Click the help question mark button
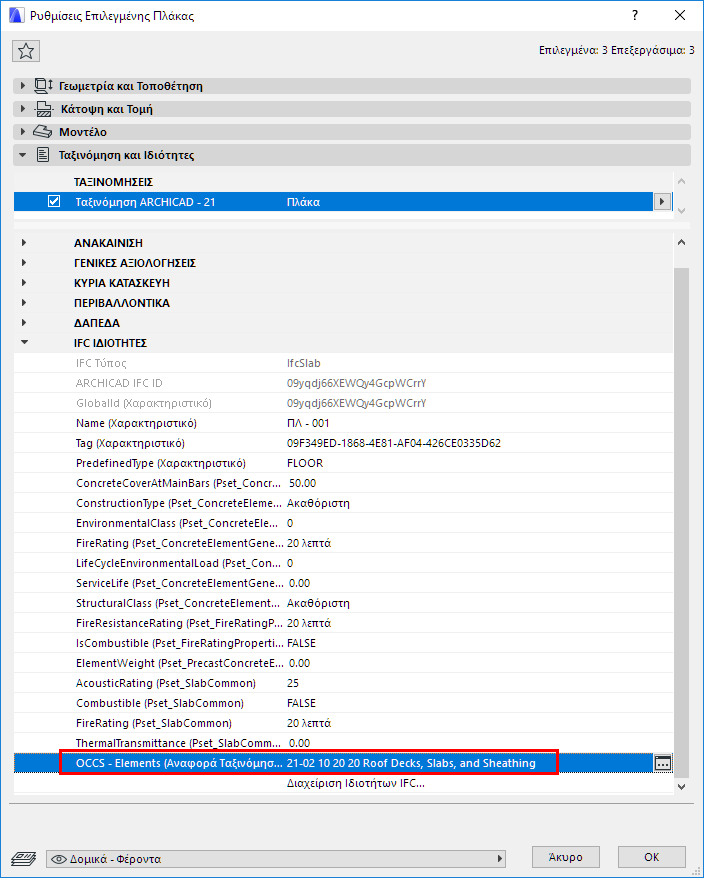Image resolution: width=704 pixels, height=878 pixels. pos(635,15)
